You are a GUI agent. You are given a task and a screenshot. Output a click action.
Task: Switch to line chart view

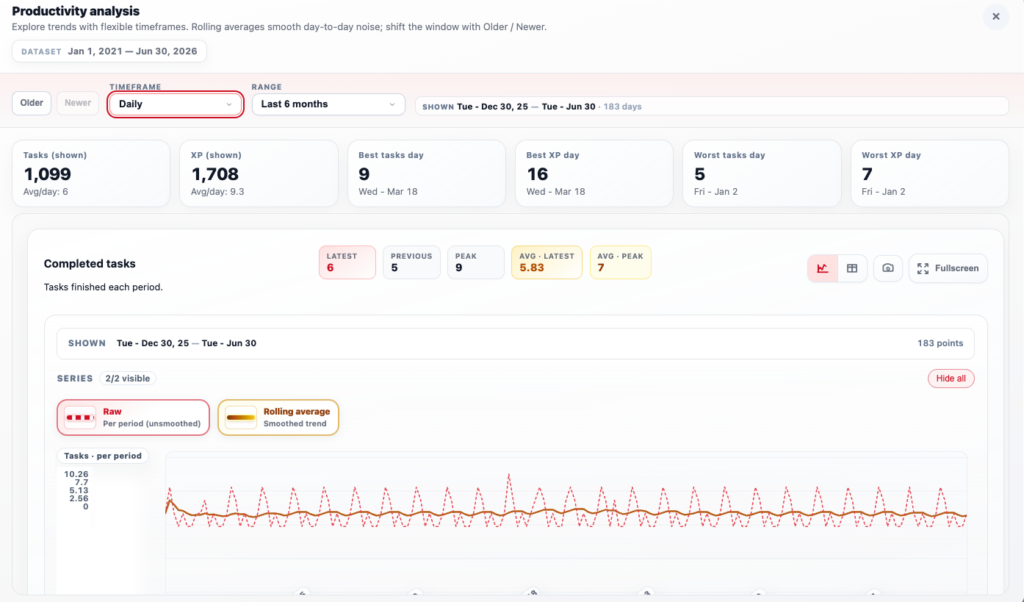[x=823, y=268]
